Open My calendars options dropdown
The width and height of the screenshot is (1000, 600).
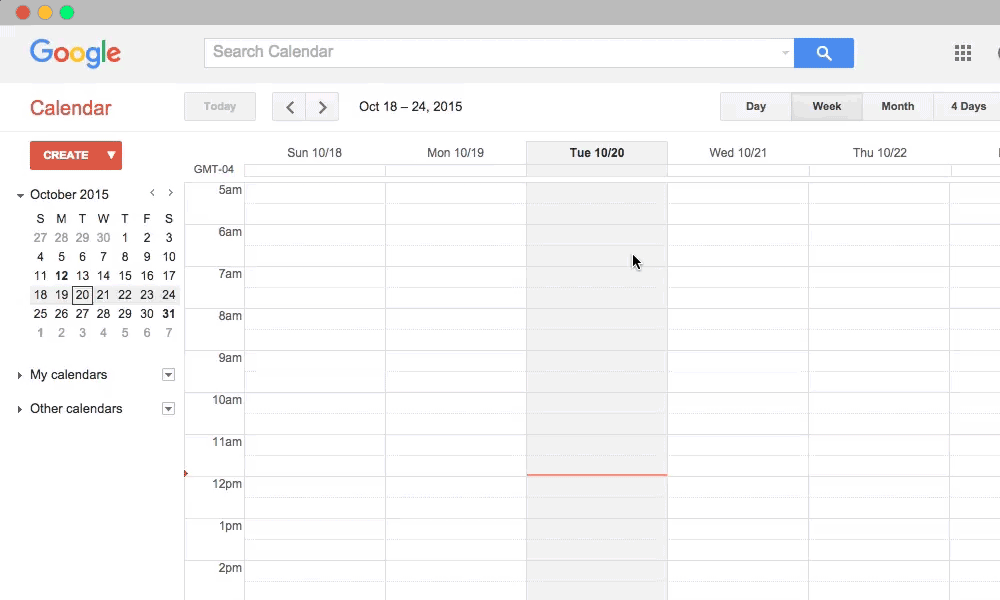coord(168,375)
